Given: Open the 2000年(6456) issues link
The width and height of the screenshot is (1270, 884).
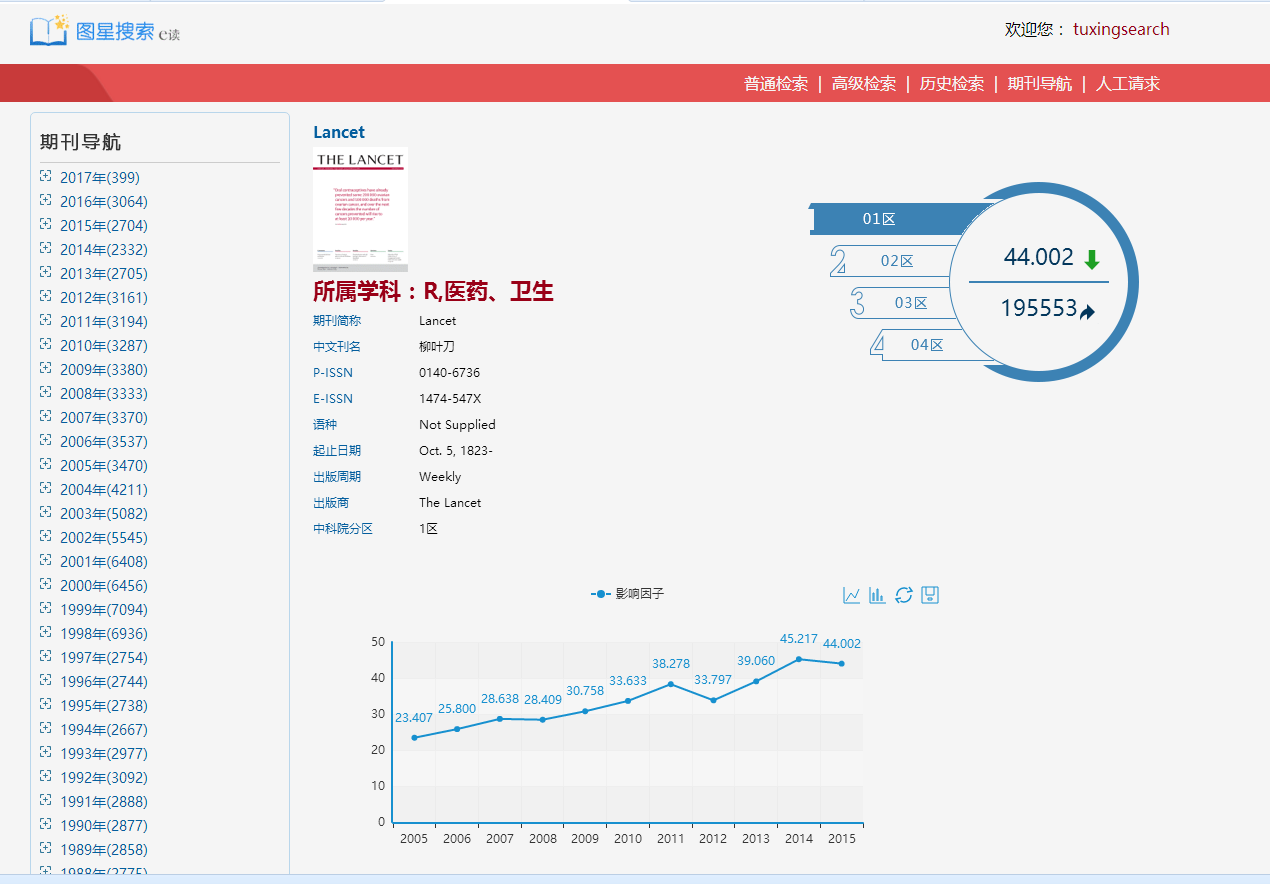Looking at the screenshot, I should [104, 586].
